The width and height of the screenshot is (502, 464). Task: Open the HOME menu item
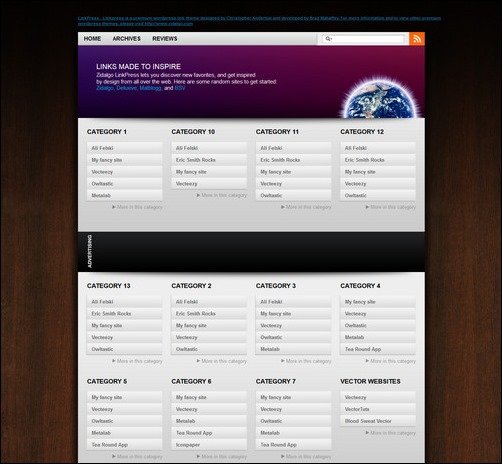[92, 39]
